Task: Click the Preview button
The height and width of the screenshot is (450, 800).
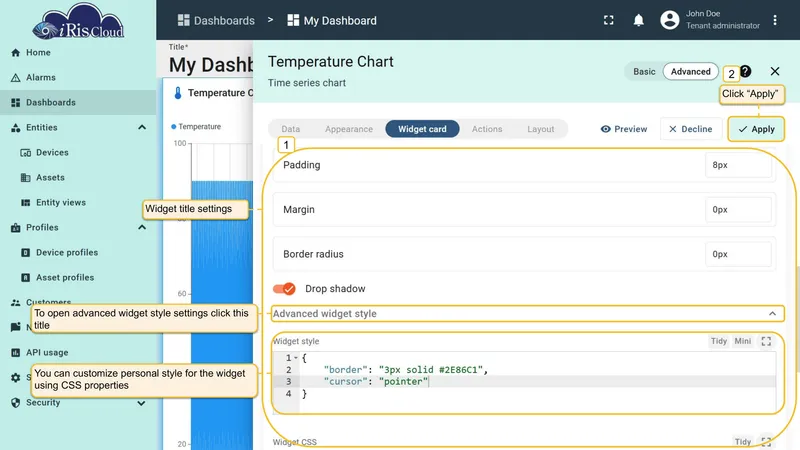Action: tap(624, 129)
